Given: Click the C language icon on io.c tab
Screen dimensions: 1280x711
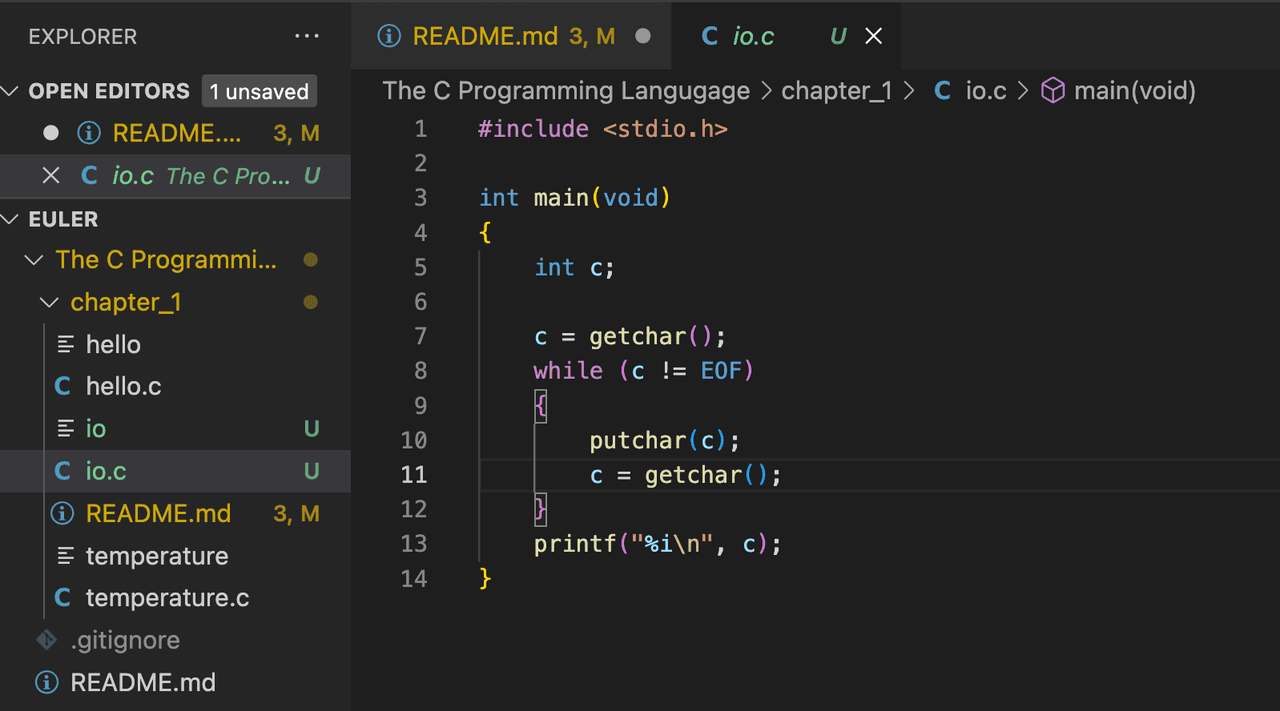Looking at the screenshot, I should pyautogui.click(x=710, y=37).
